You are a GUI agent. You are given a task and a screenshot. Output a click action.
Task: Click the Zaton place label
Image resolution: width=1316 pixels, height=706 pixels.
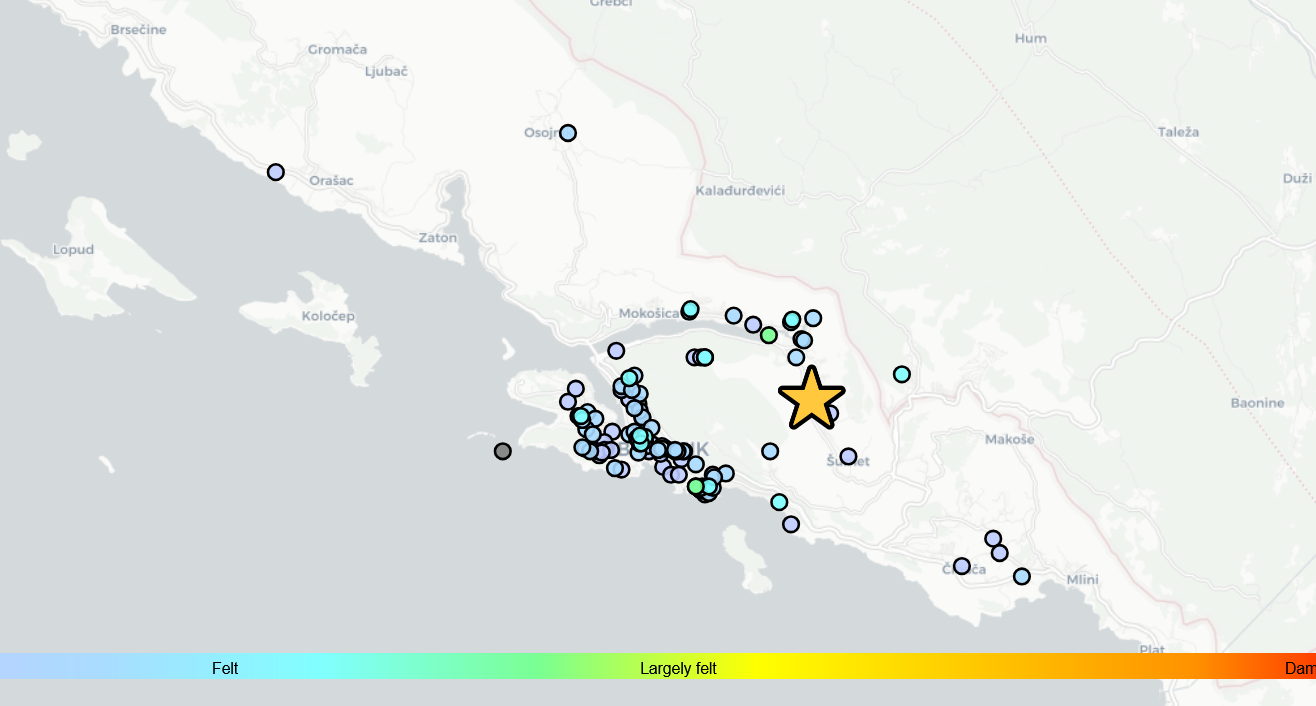(x=438, y=238)
